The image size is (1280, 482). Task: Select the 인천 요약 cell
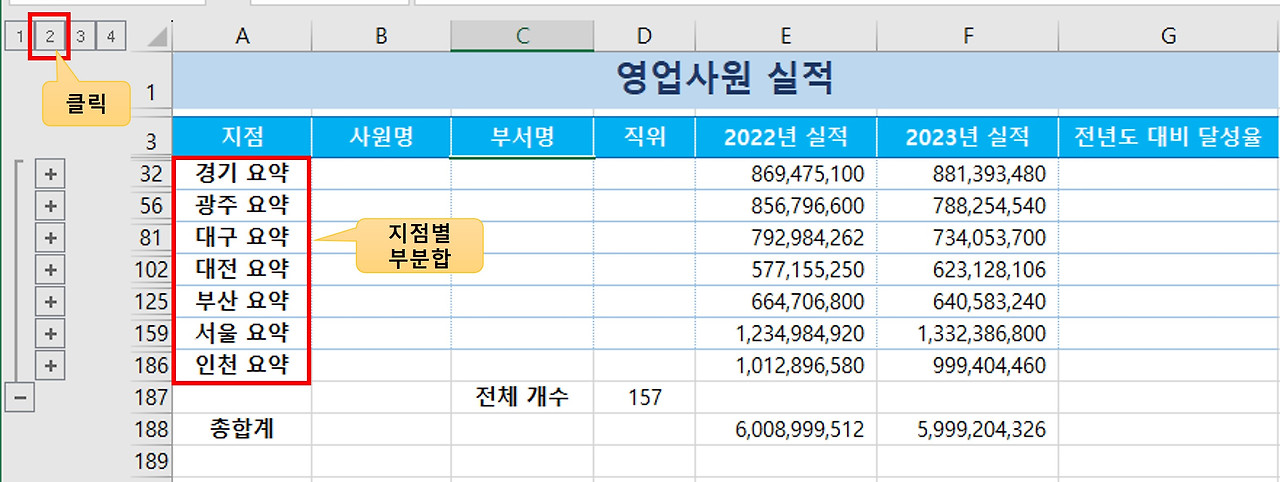(x=242, y=365)
